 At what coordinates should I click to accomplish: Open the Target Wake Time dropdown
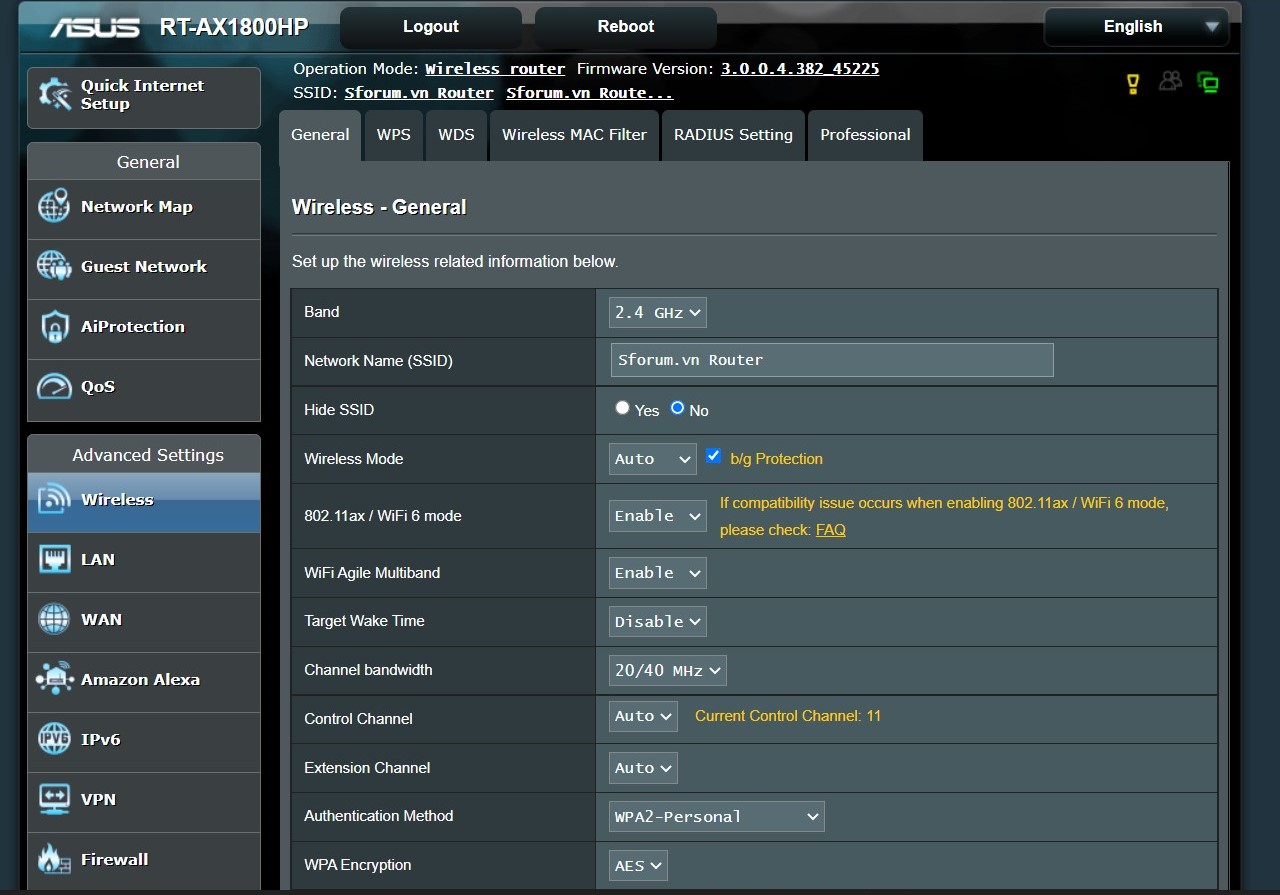point(658,621)
